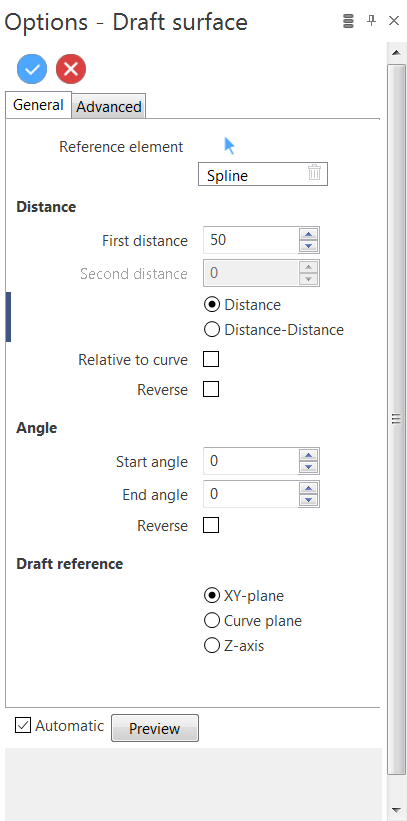
Task: Cancel with the red X icon
Action: click(x=71, y=69)
